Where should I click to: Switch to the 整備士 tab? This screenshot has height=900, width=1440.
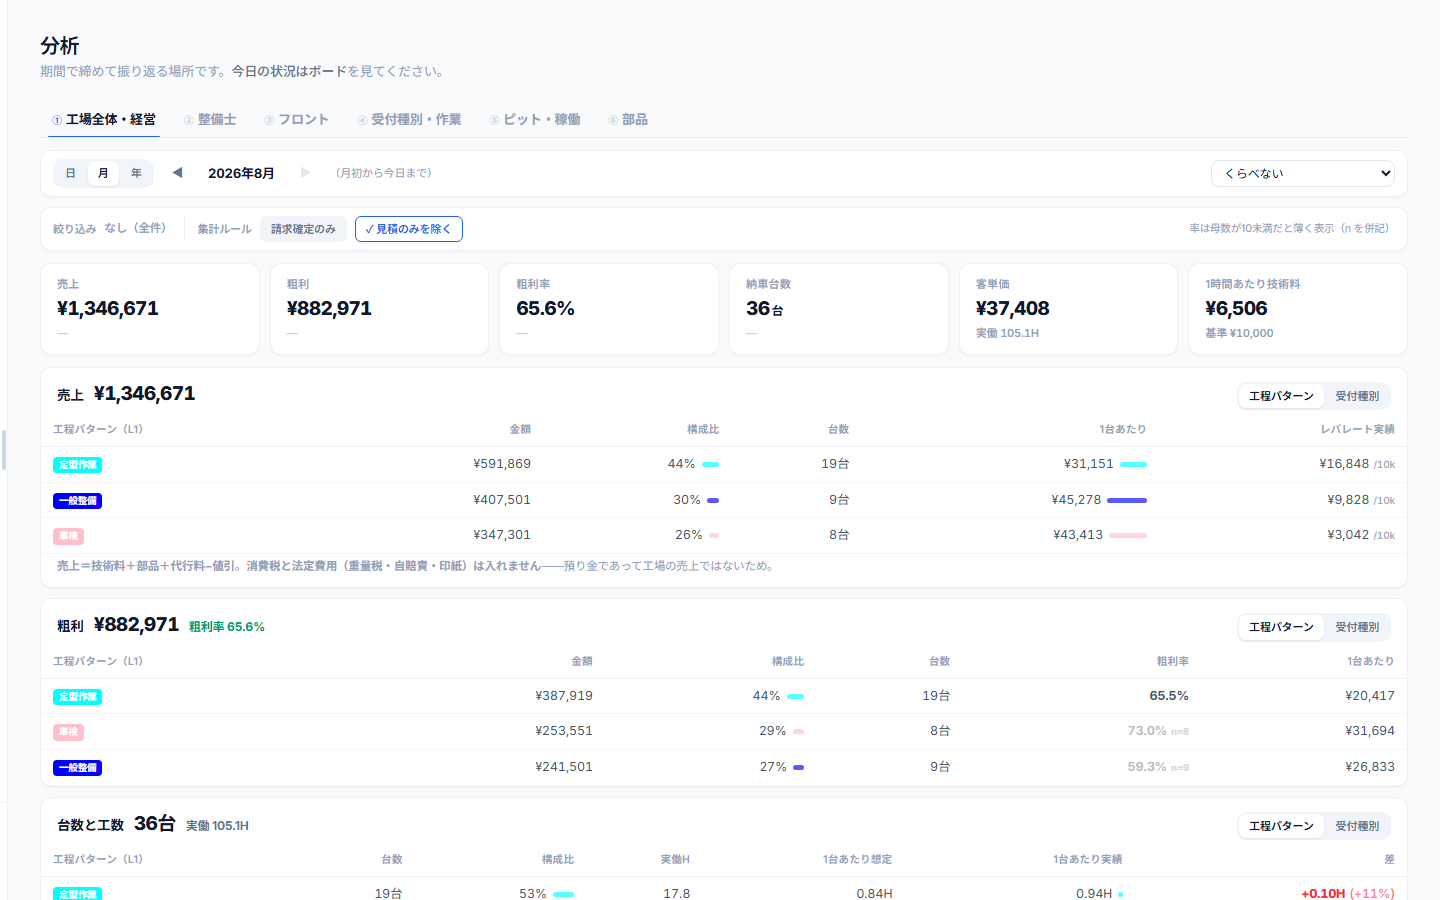(x=210, y=120)
